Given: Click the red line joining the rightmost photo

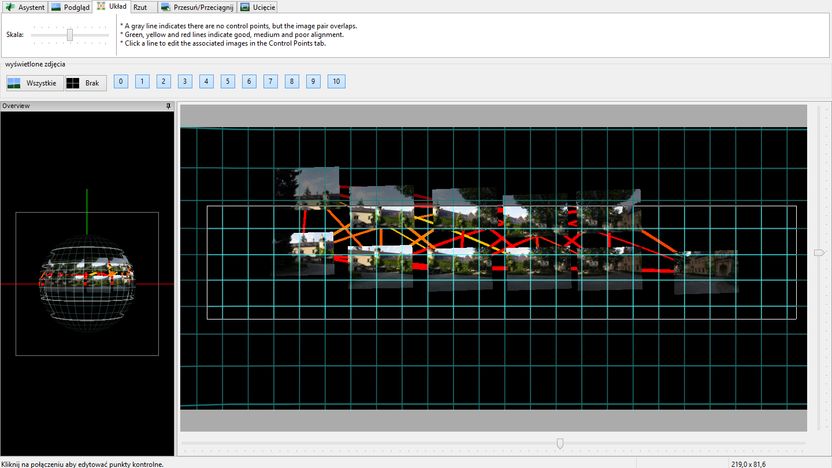Looking at the screenshot, I should [x=658, y=271].
